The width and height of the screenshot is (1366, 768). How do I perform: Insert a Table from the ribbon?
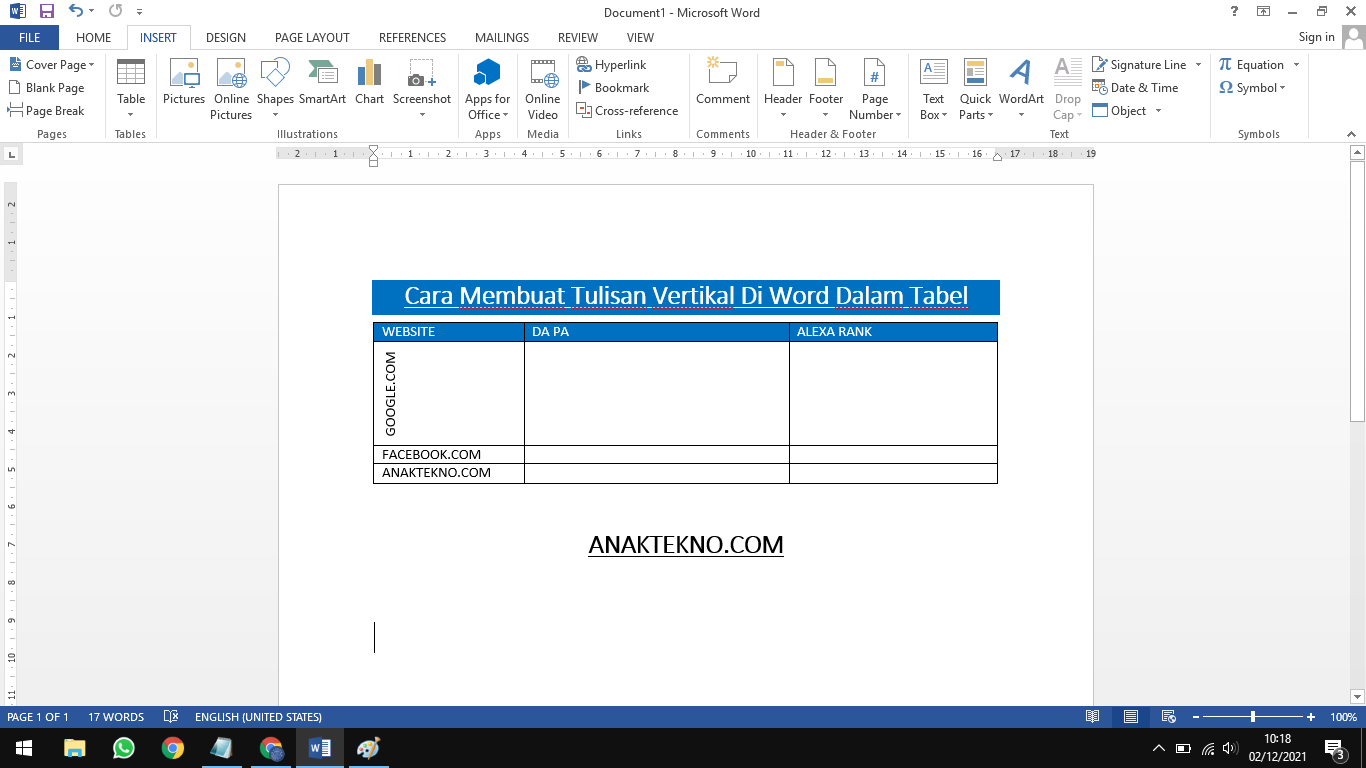pyautogui.click(x=131, y=89)
